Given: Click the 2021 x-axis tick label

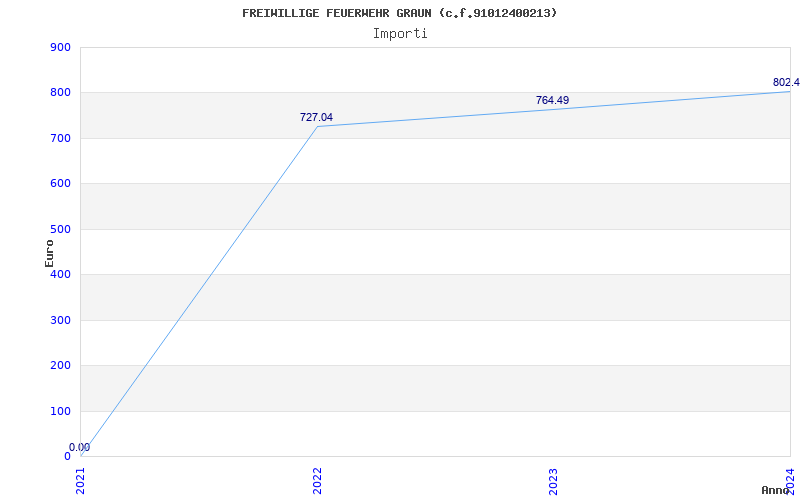Looking at the screenshot, I should pos(81,480).
